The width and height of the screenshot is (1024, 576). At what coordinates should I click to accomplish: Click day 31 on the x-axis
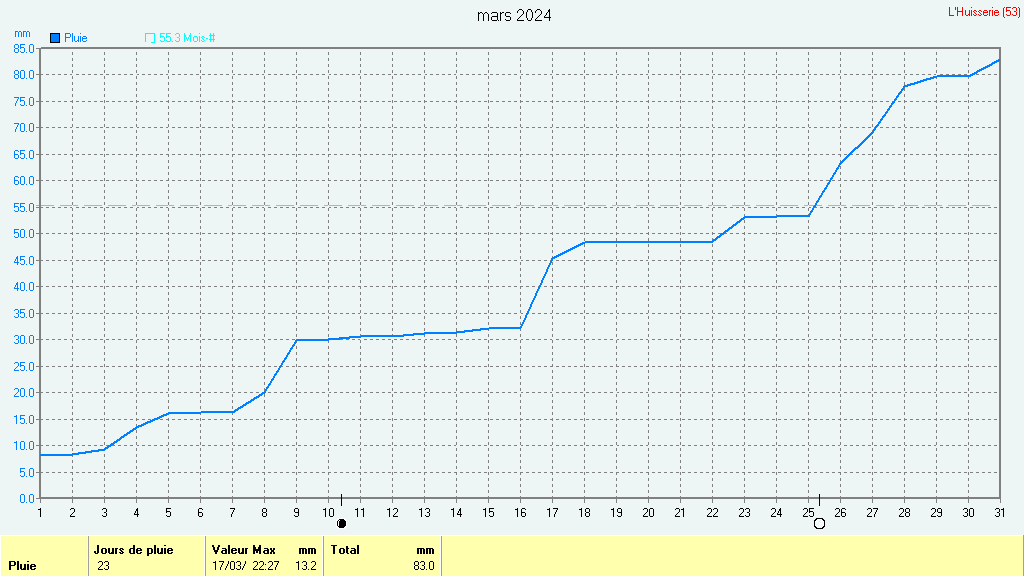coord(1000,513)
